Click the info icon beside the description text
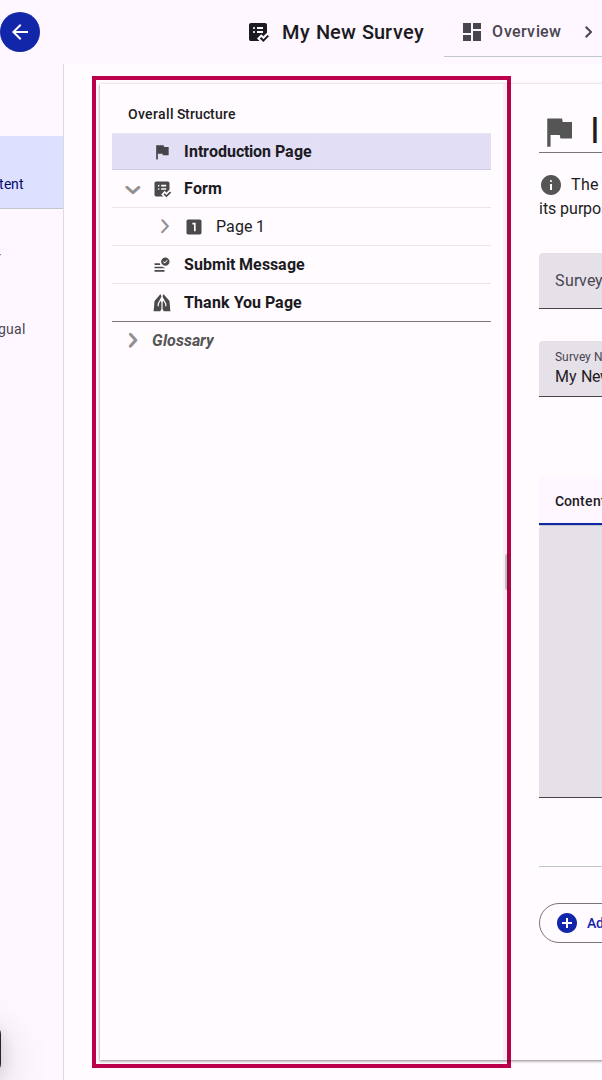The image size is (602, 1080). pyautogui.click(x=550, y=185)
